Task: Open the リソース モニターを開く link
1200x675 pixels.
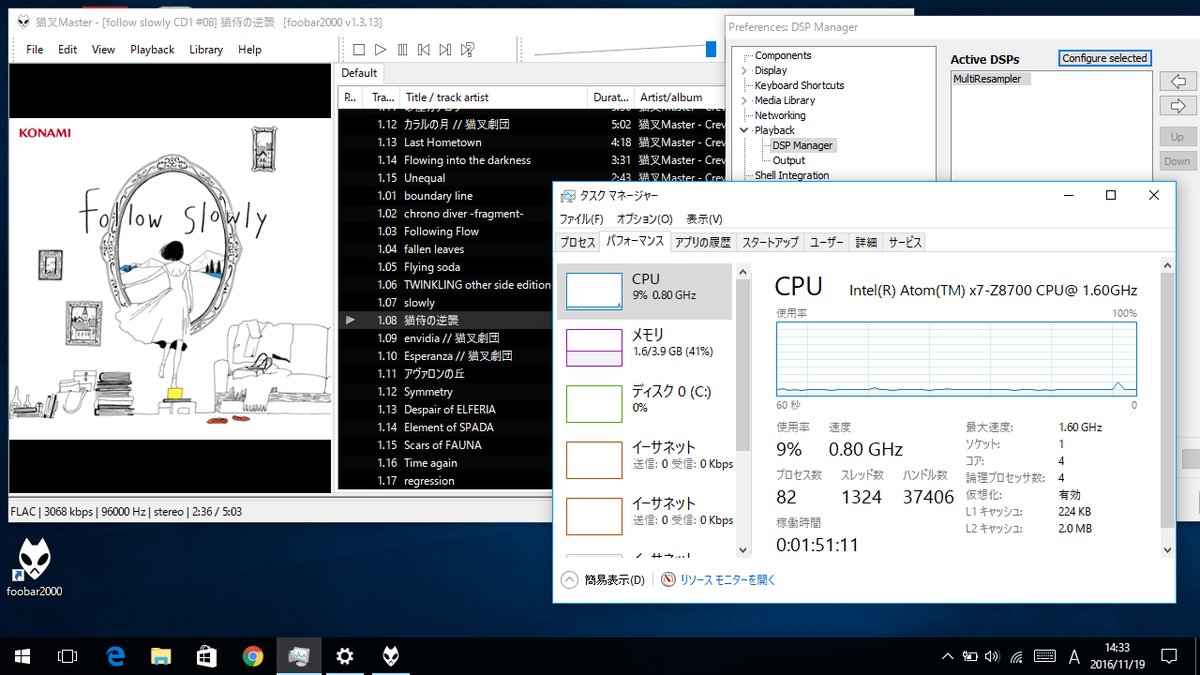Action: pyautogui.click(x=727, y=579)
